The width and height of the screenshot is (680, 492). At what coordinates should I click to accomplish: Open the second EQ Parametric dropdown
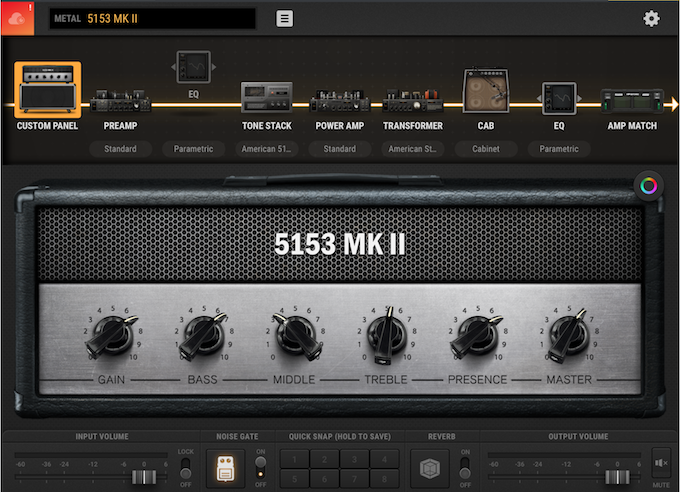pos(559,149)
